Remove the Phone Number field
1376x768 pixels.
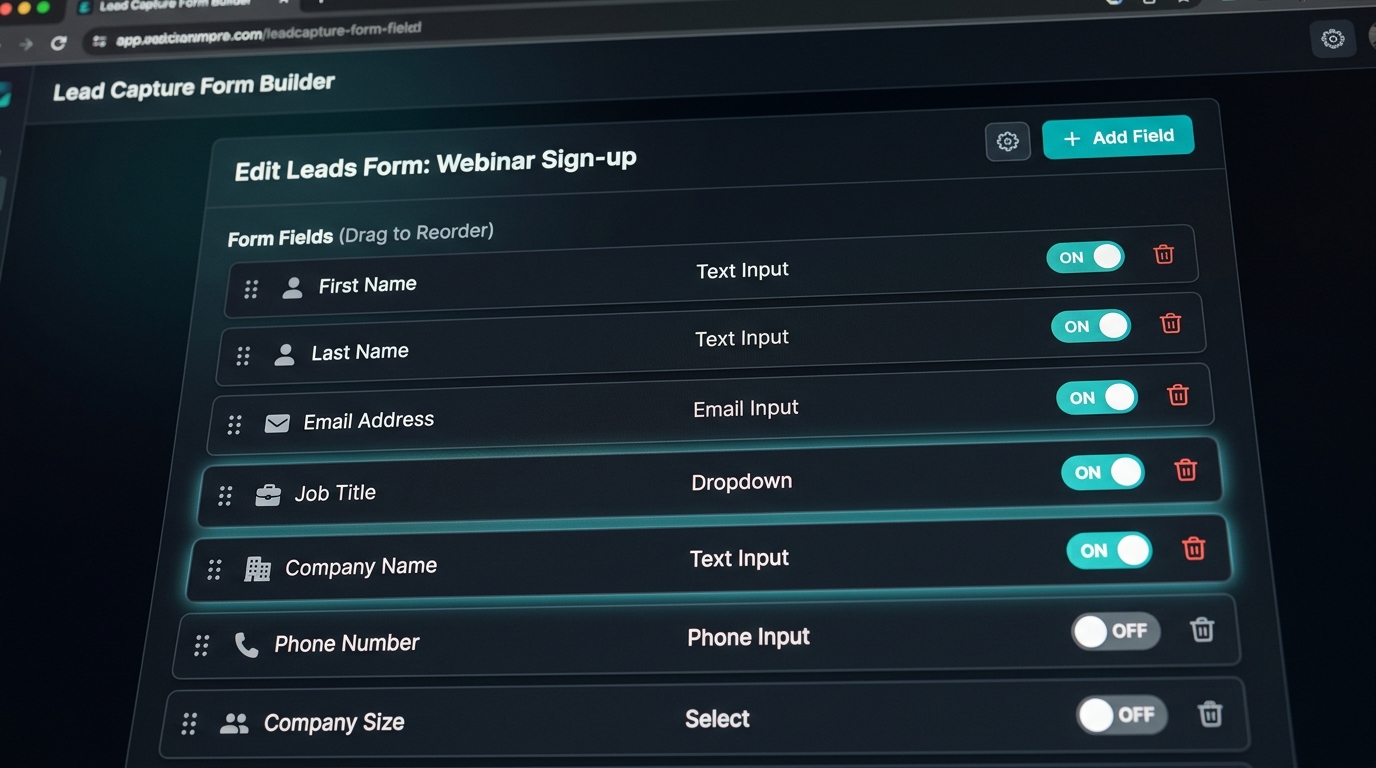1202,629
